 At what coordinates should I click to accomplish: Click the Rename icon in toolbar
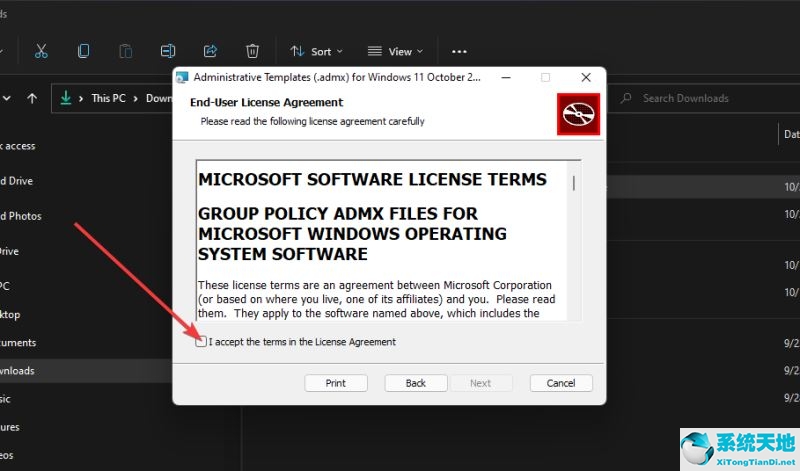pos(168,51)
